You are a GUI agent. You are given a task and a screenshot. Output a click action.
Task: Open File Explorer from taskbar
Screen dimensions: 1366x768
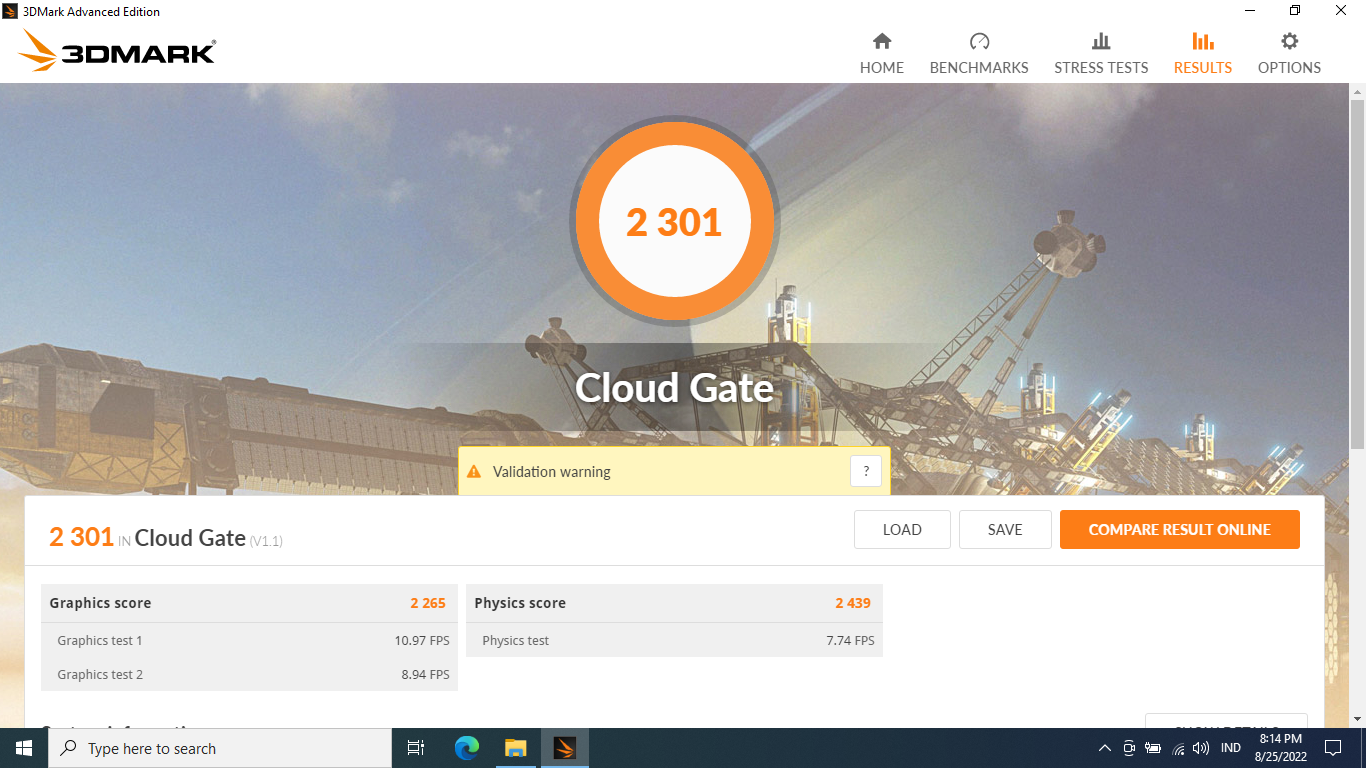pos(515,748)
